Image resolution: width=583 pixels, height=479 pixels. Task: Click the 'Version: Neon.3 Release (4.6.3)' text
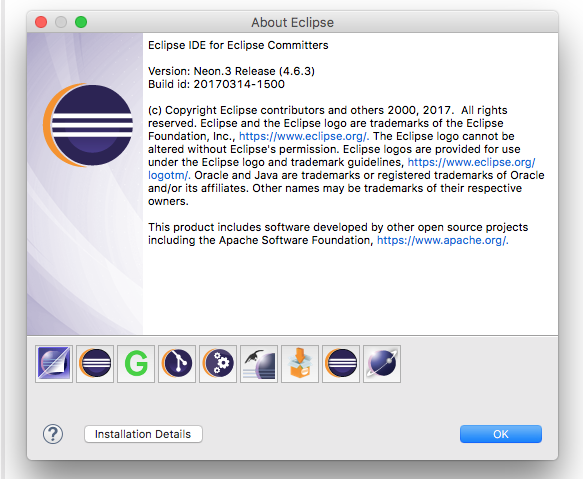pyautogui.click(x=231, y=71)
